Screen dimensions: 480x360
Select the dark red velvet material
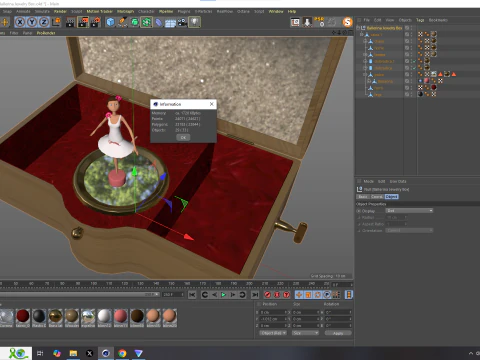click(x=23, y=316)
